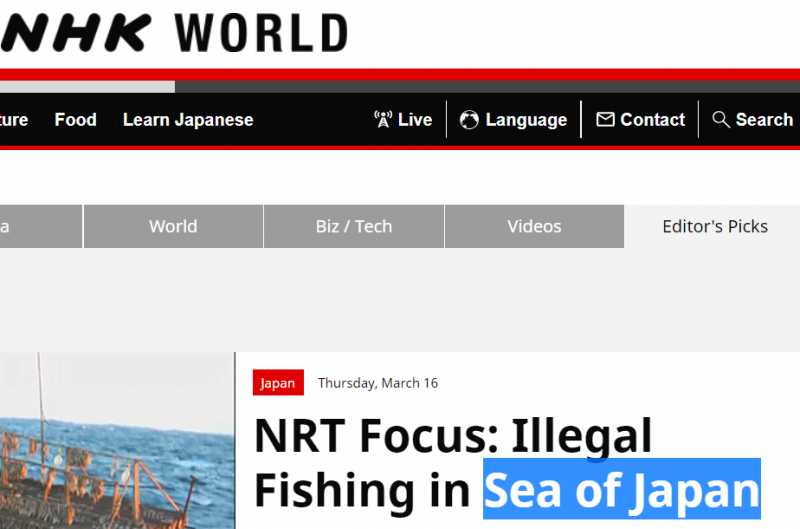Select the cut-off tab left of World
This screenshot has height=529, width=800.
(40, 226)
